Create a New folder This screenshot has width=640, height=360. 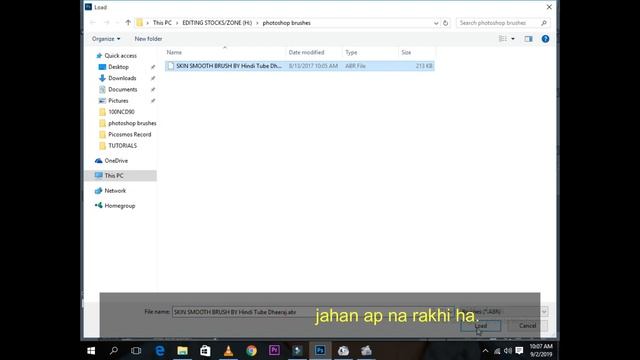pos(148,39)
